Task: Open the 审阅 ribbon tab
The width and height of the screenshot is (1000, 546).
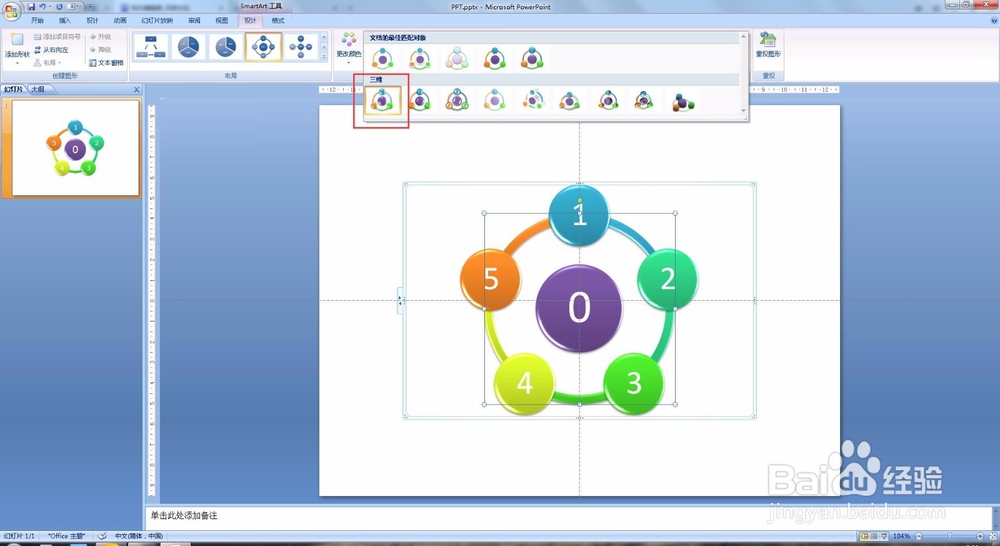Action: 194,20
